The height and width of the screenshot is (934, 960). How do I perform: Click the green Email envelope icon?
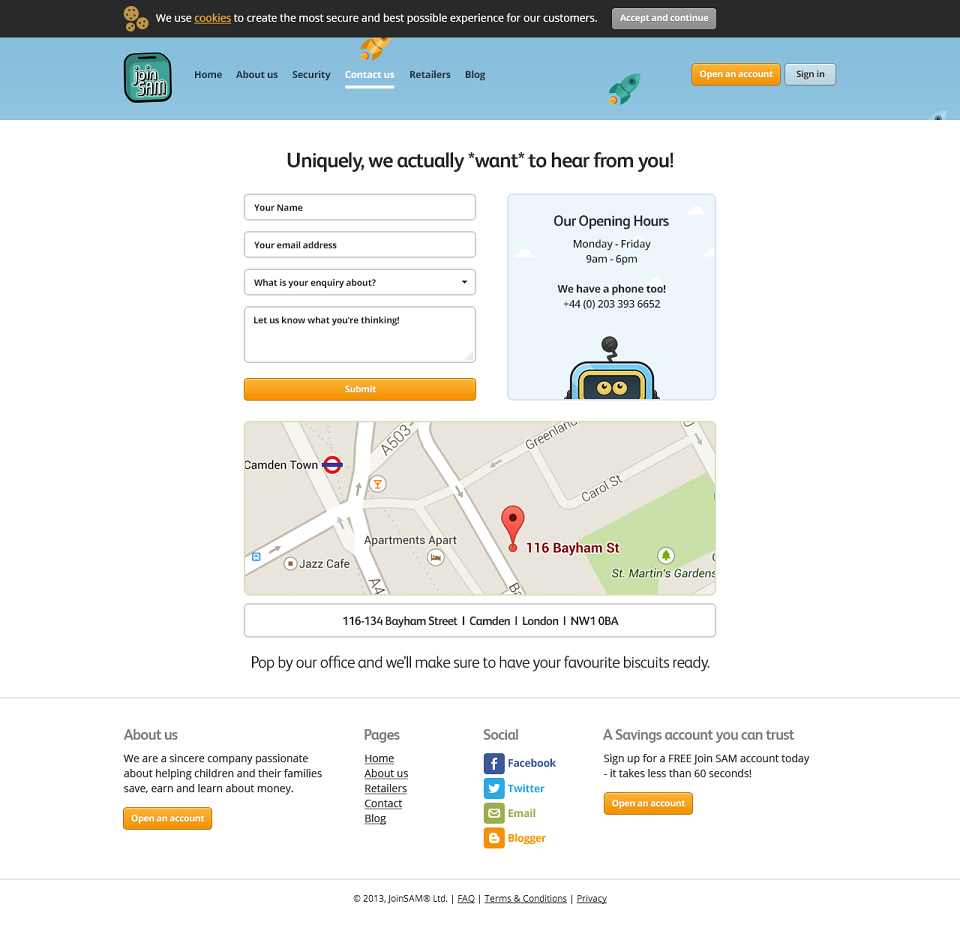[493, 813]
